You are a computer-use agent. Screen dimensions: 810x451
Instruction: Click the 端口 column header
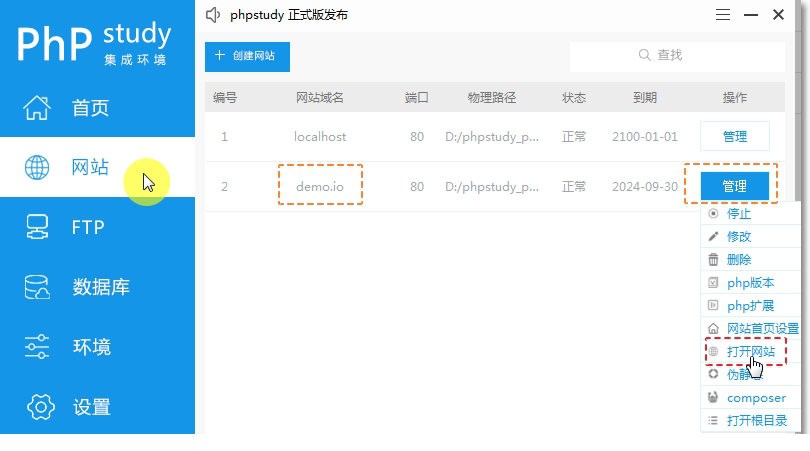tap(416, 97)
